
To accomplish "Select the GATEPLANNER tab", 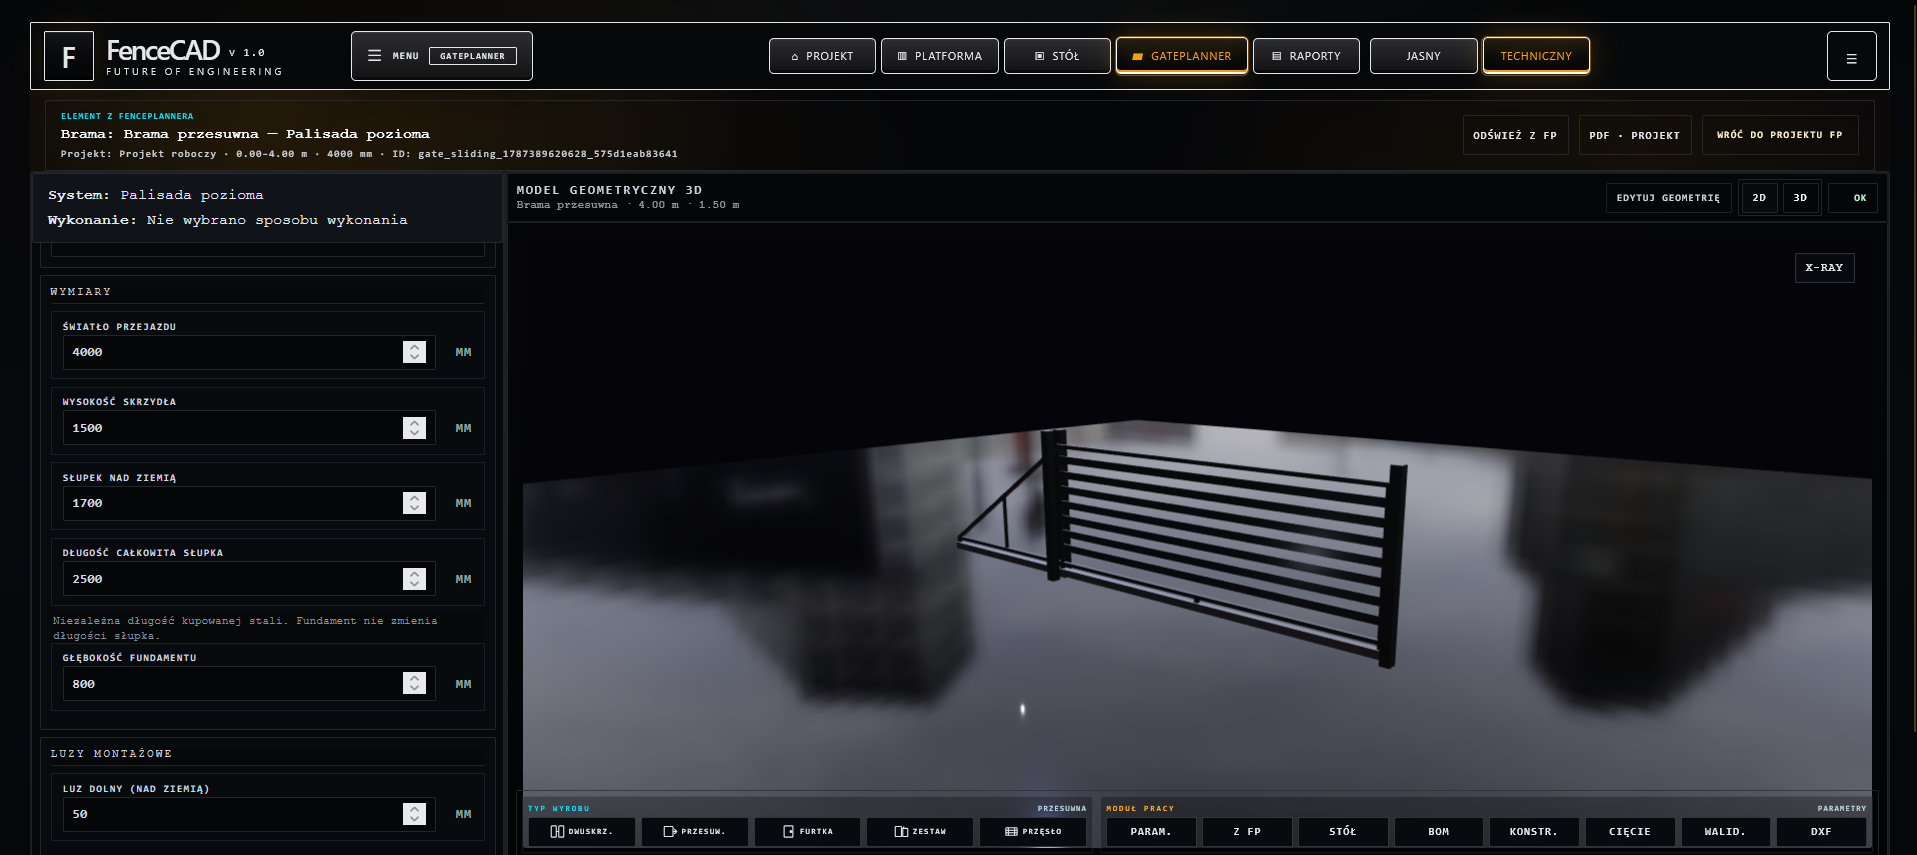I will (1182, 56).
